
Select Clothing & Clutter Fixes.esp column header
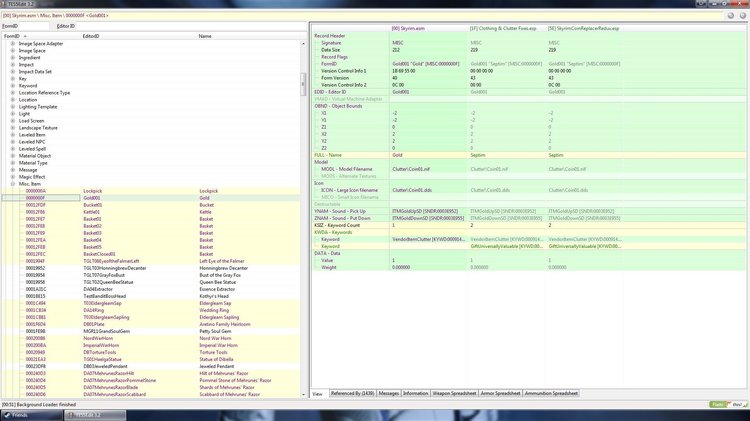[x=507, y=29]
